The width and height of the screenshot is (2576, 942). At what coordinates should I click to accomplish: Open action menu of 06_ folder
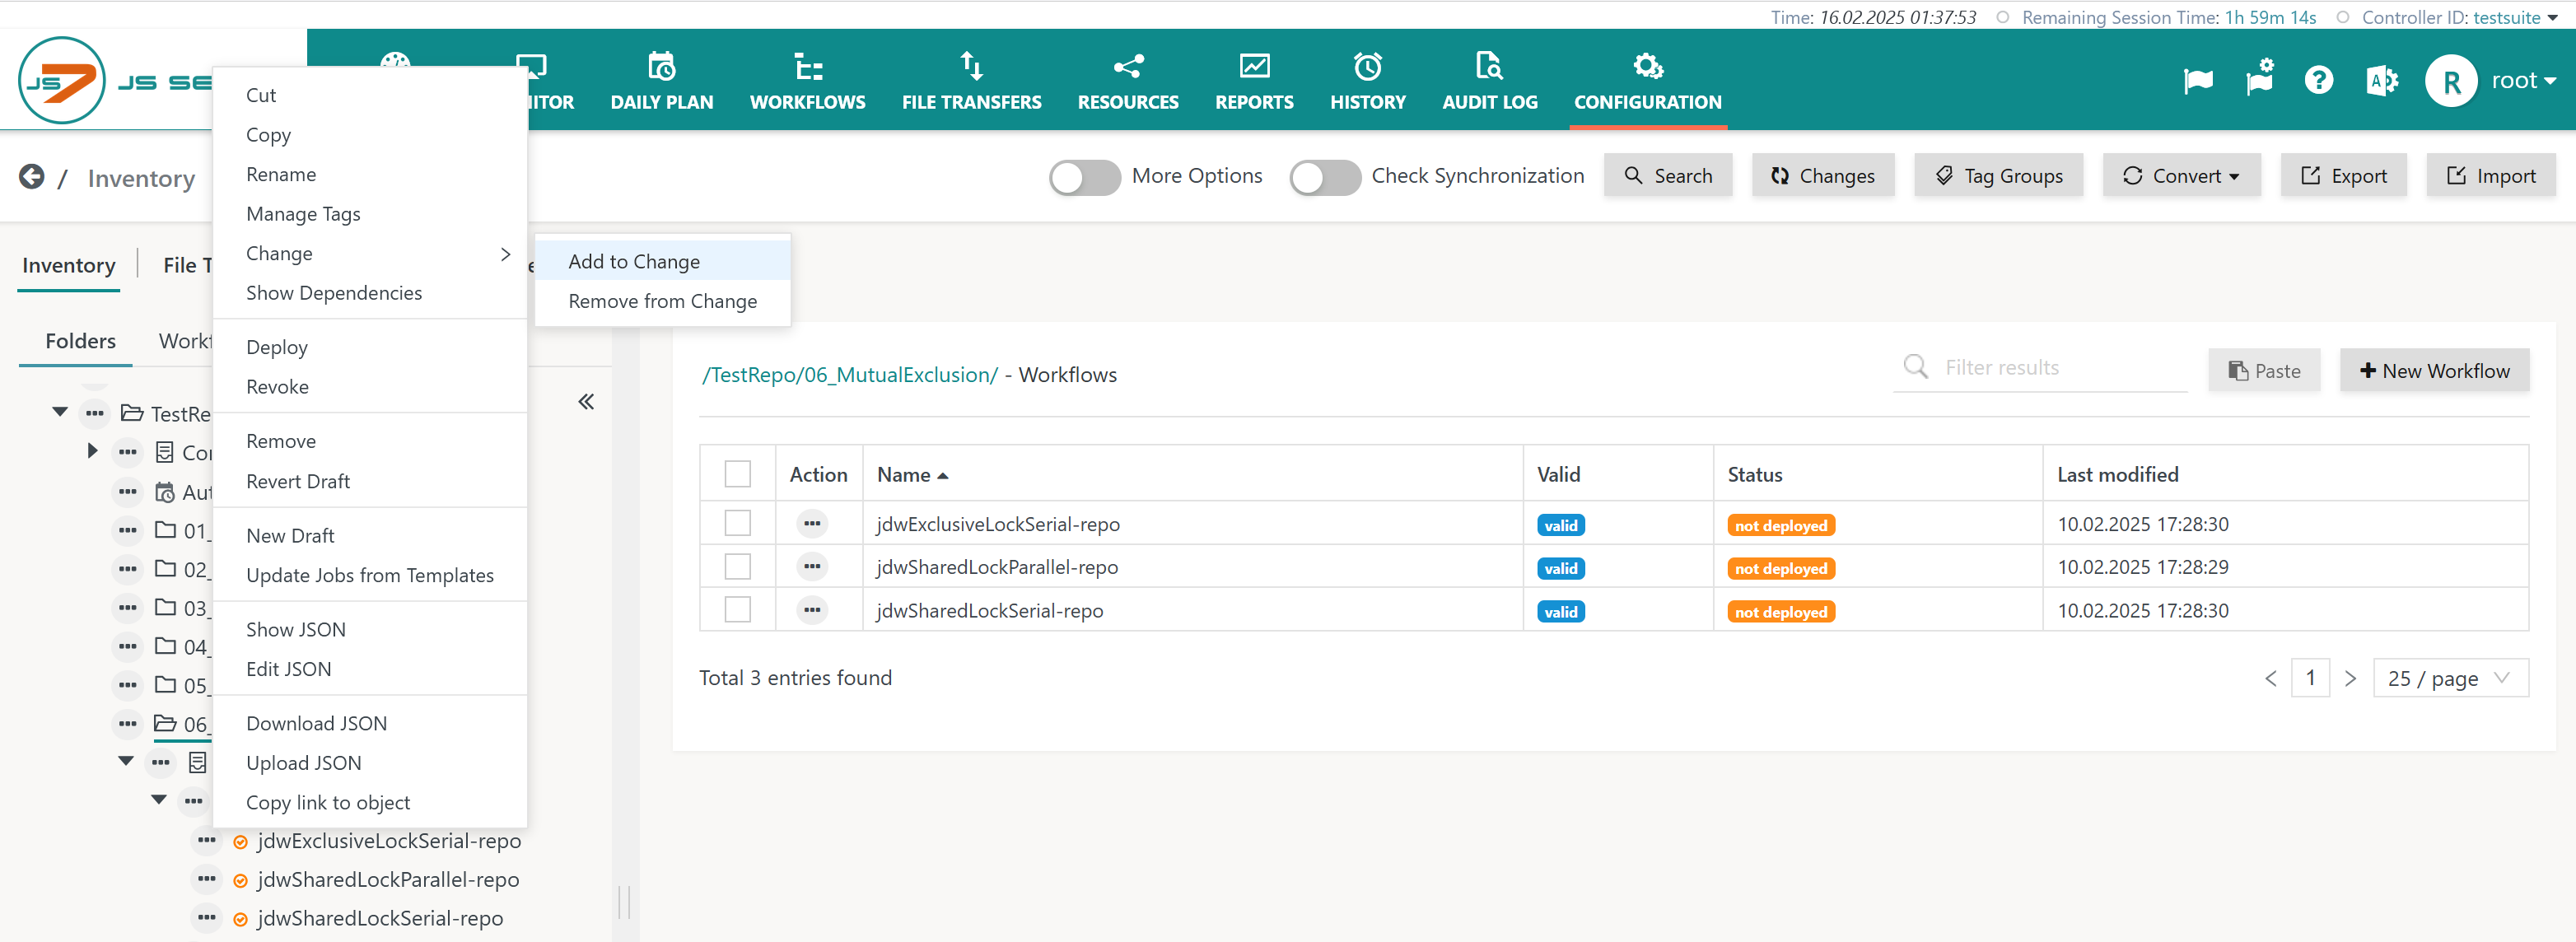[x=128, y=723]
